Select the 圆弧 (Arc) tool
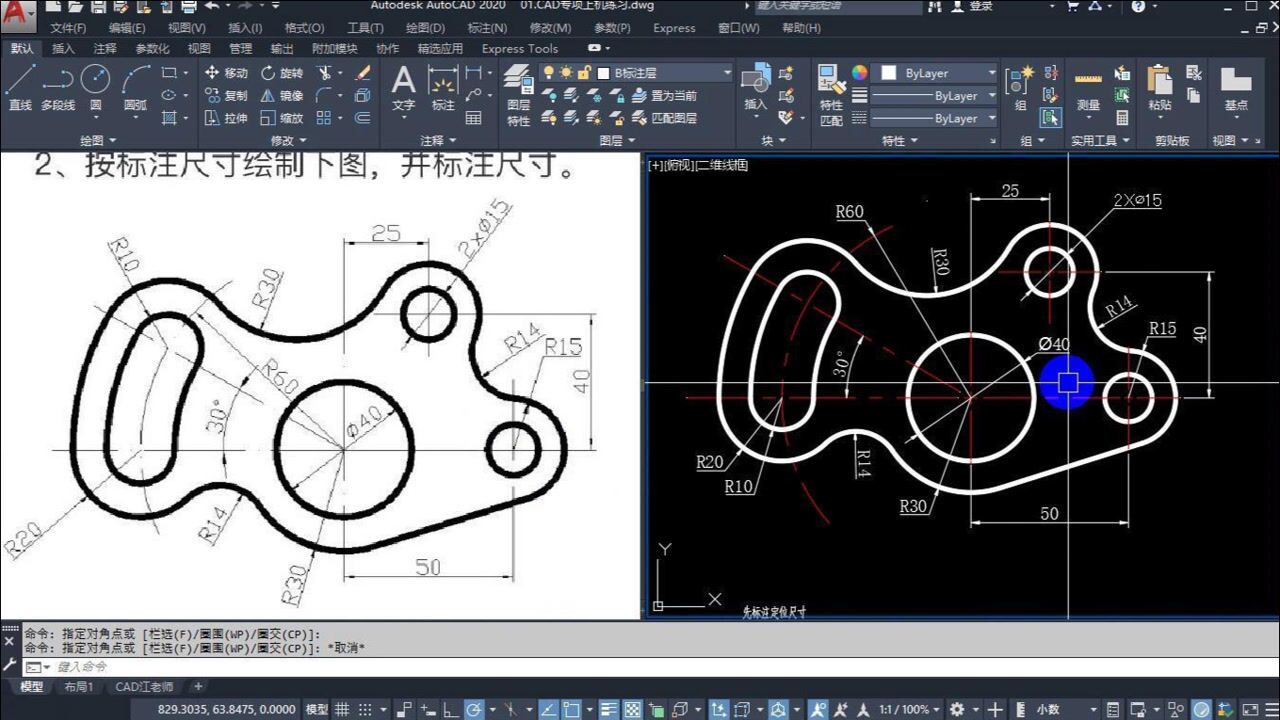The image size is (1280, 720). point(135,87)
